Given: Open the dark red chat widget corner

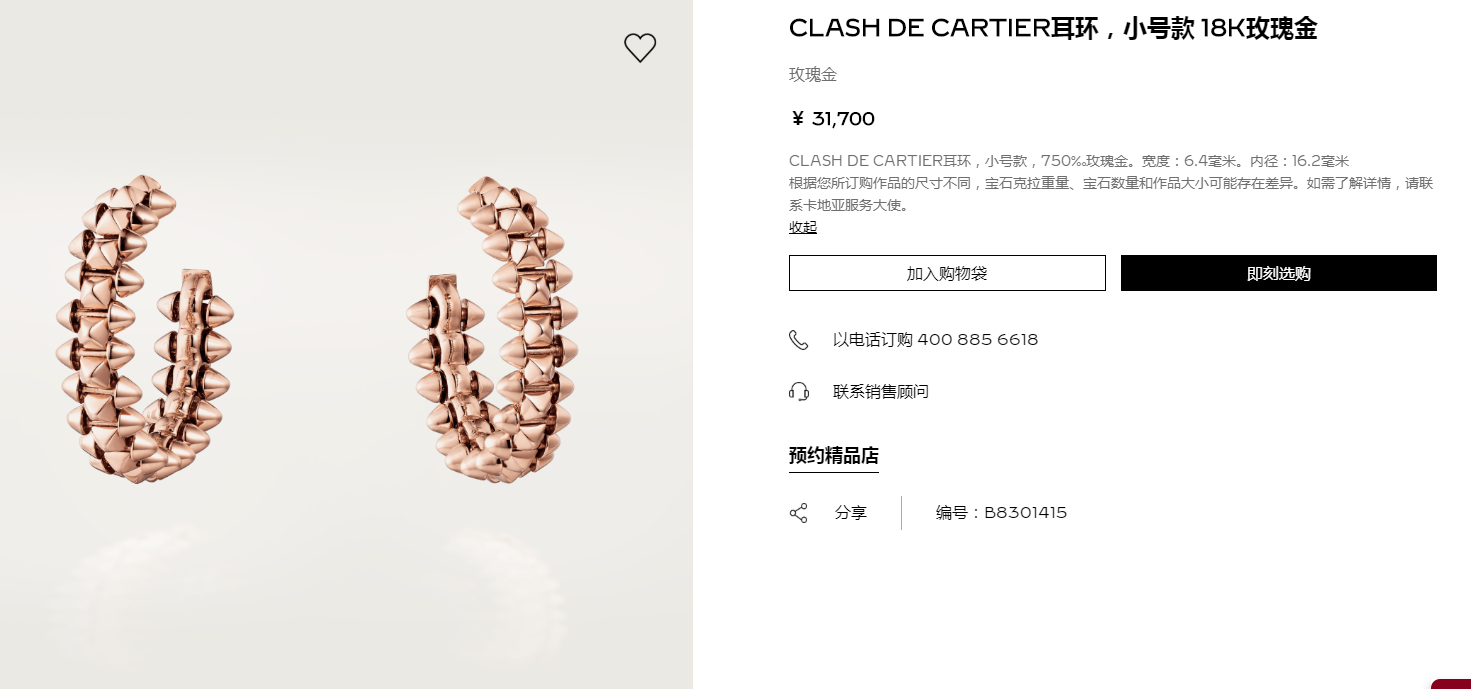Looking at the screenshot, I should [x=1451, y=684].
